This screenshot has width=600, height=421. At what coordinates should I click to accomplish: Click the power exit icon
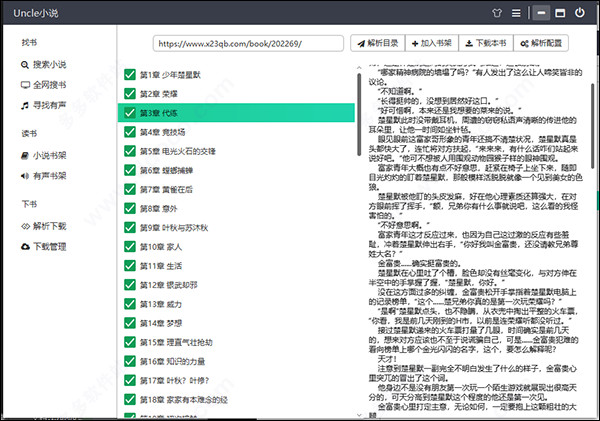click(589, 13)
